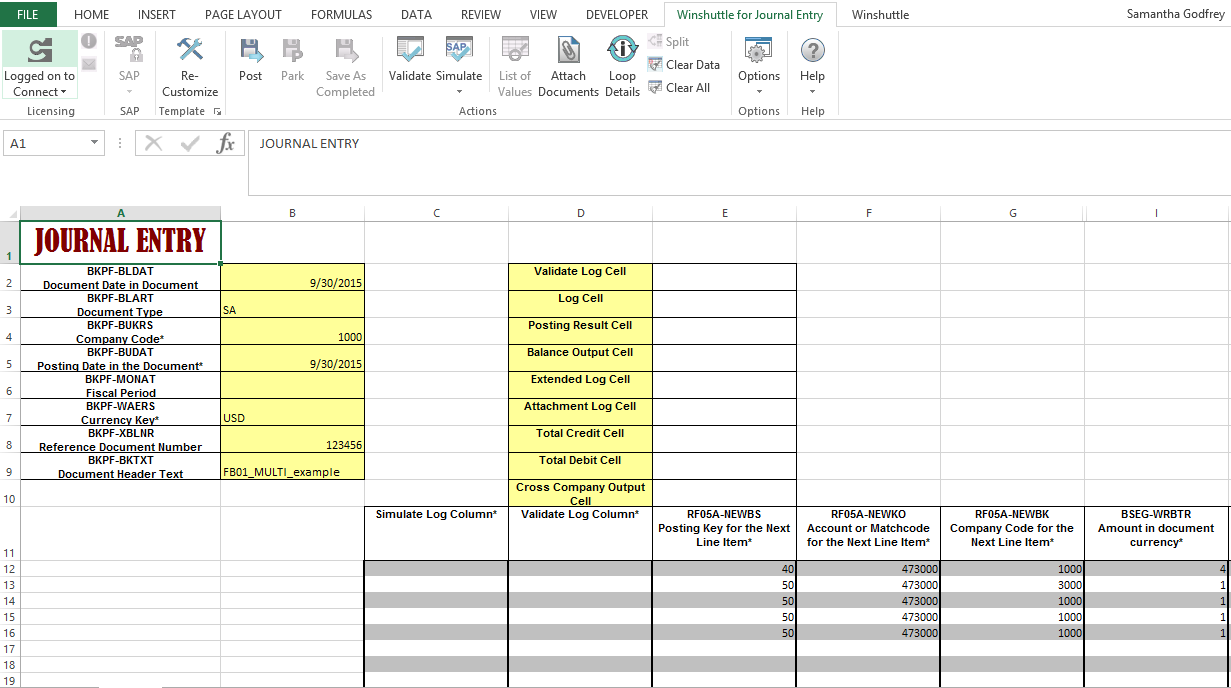Viewport: 1231px width, 688px height.
Task: Select posting key cell with value 40
Action: (724, 569)
